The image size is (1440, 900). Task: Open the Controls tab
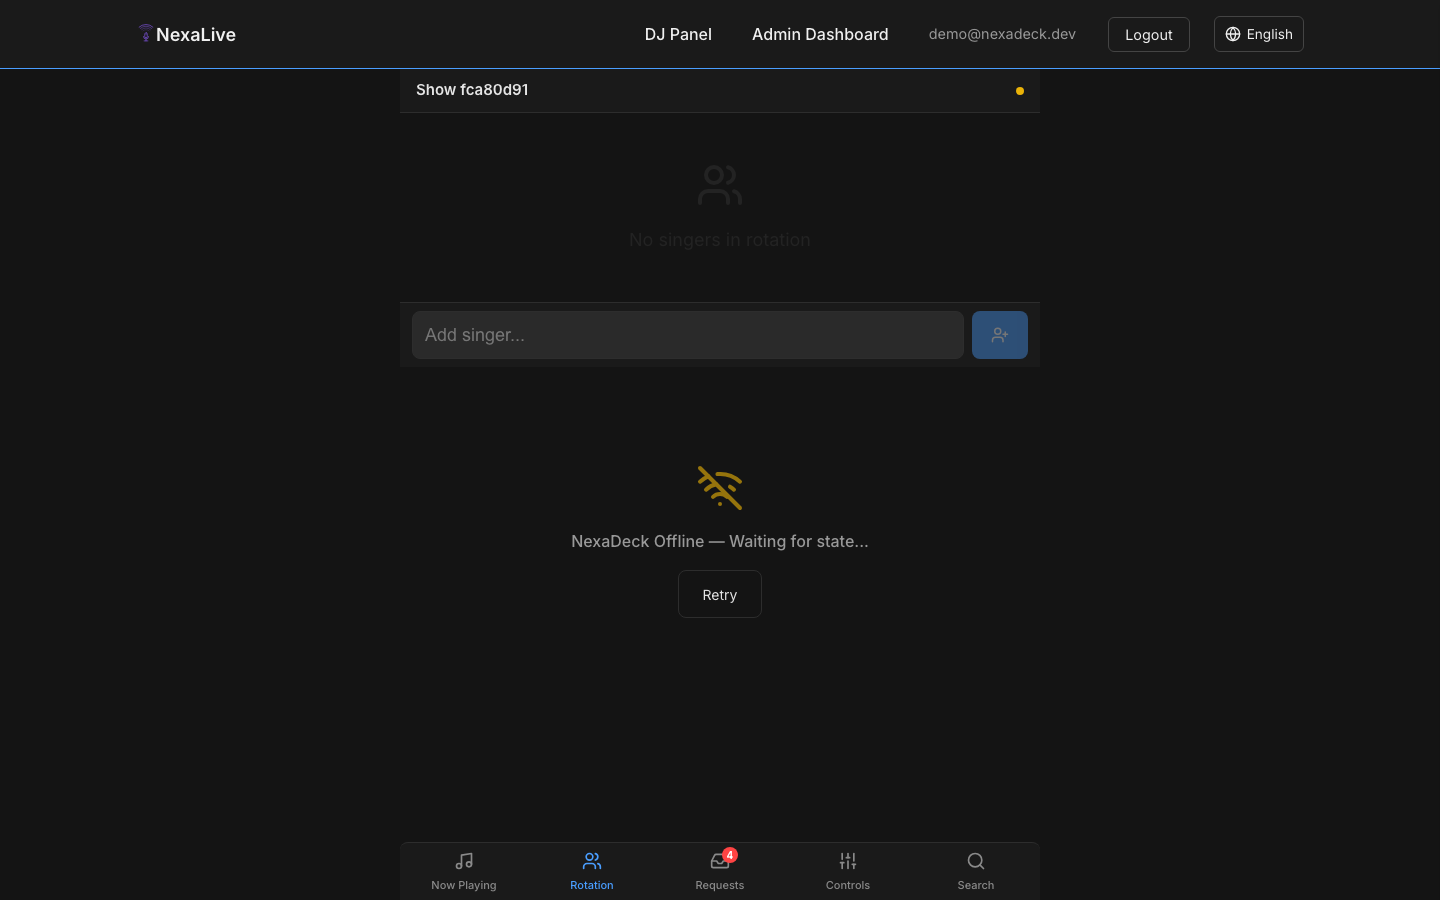[x=848, y=870]
